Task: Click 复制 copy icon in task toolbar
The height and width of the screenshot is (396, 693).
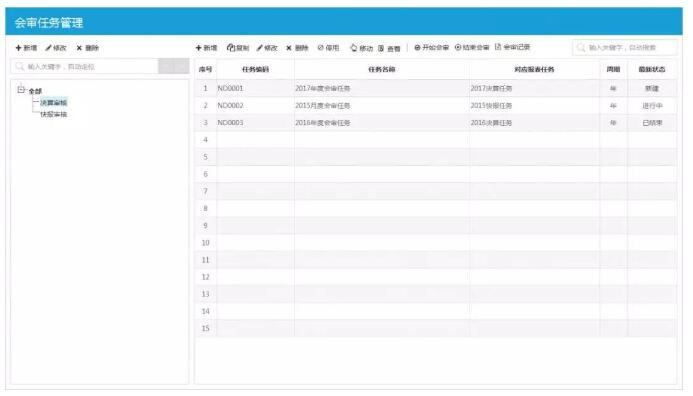Action: [x=230, y=48]
